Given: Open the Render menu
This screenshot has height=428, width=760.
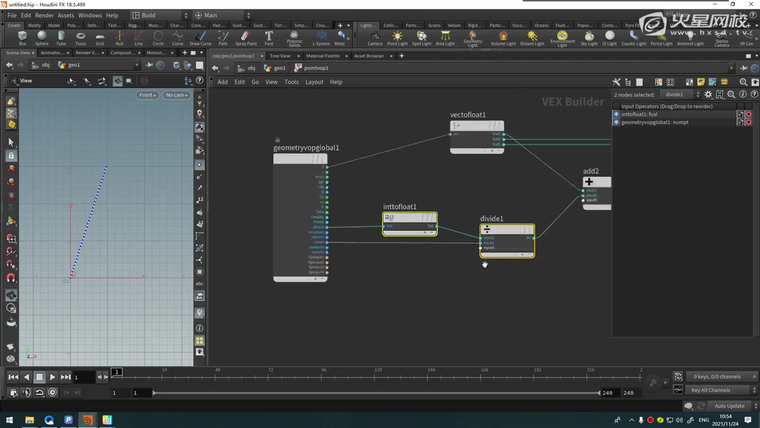Looking at the screenshot, I should (x=44, y=15).
